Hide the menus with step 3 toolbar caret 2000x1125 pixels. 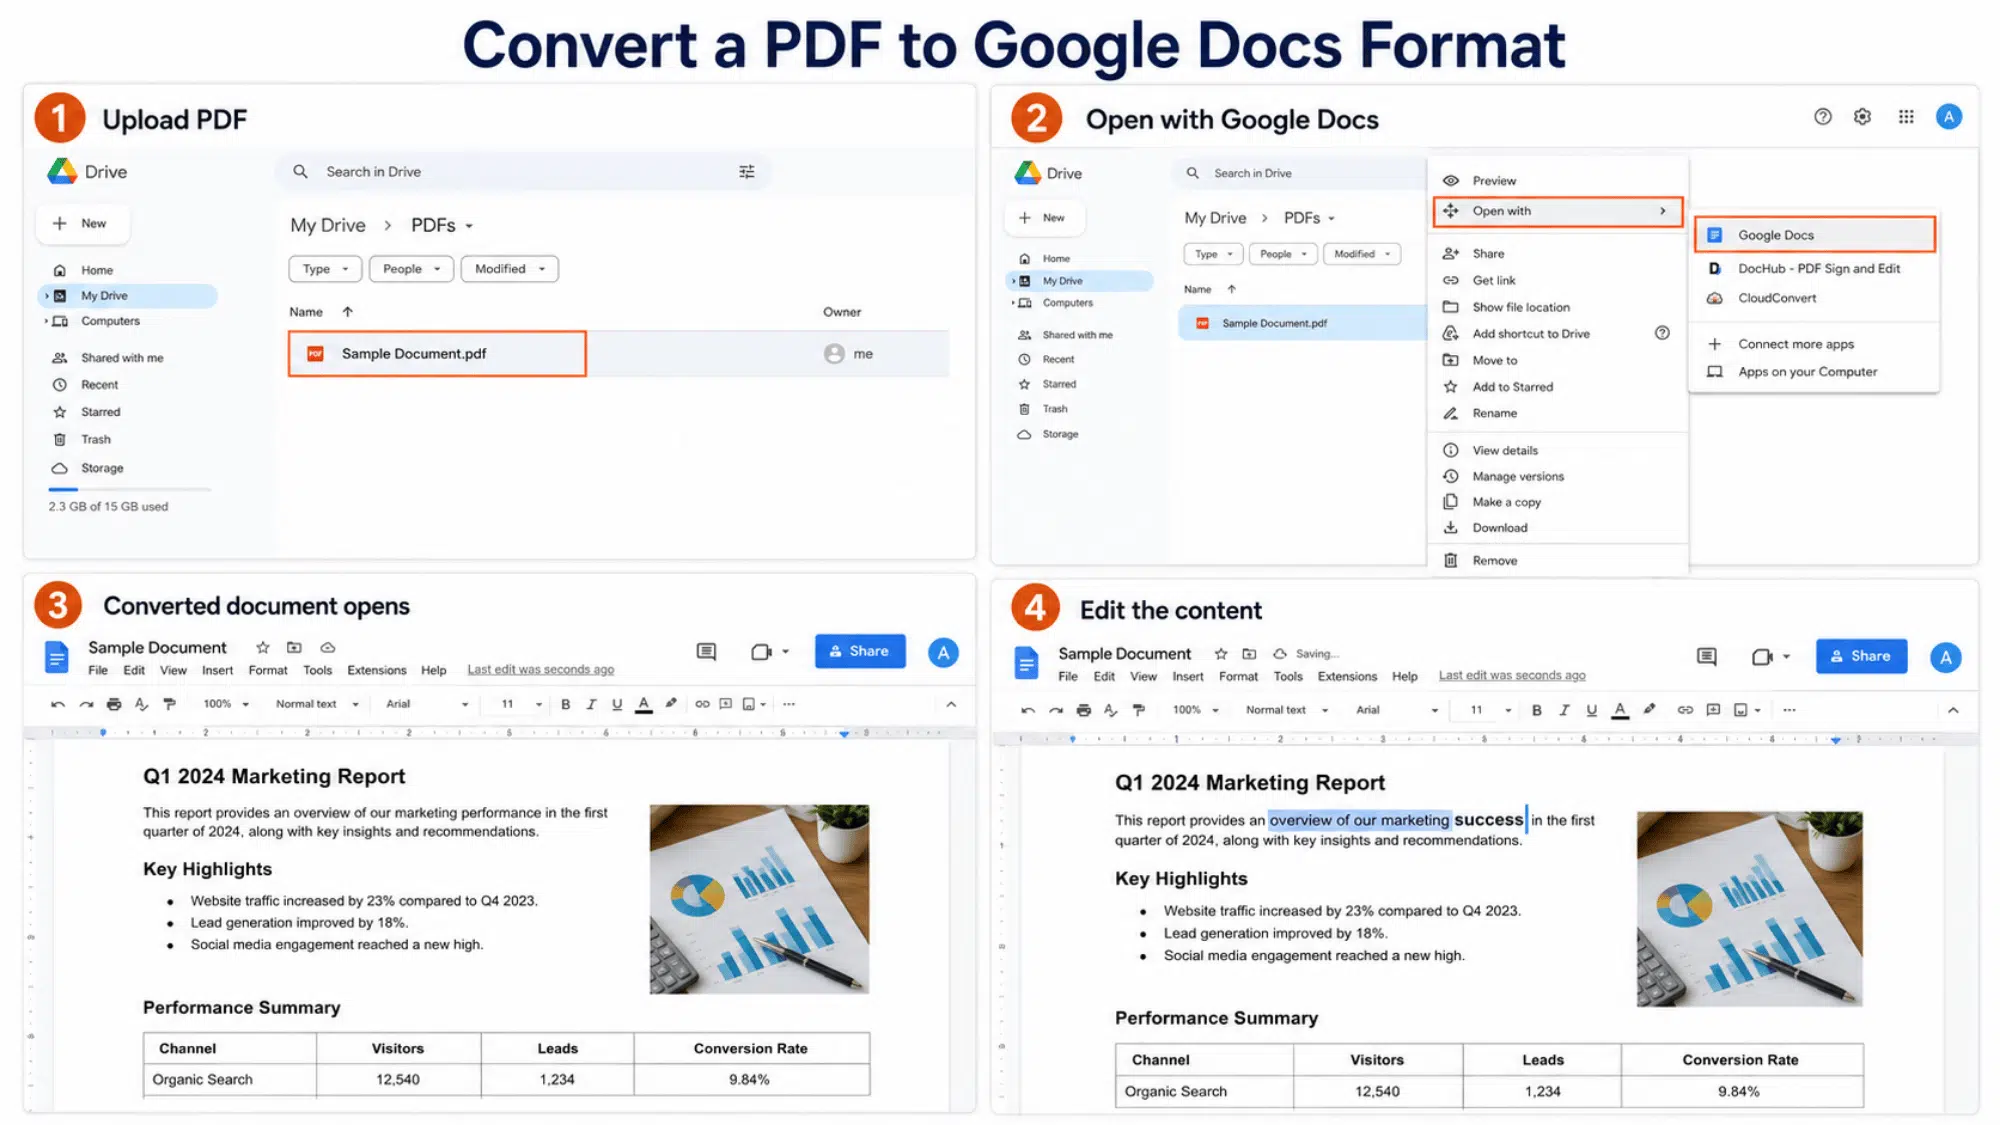click(951, 705)
